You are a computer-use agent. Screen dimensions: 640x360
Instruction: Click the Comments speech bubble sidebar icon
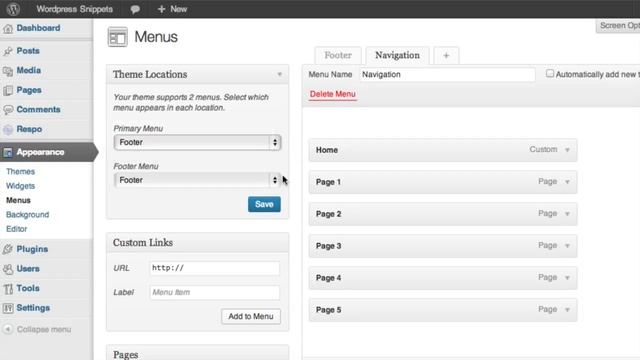point(8,110)
